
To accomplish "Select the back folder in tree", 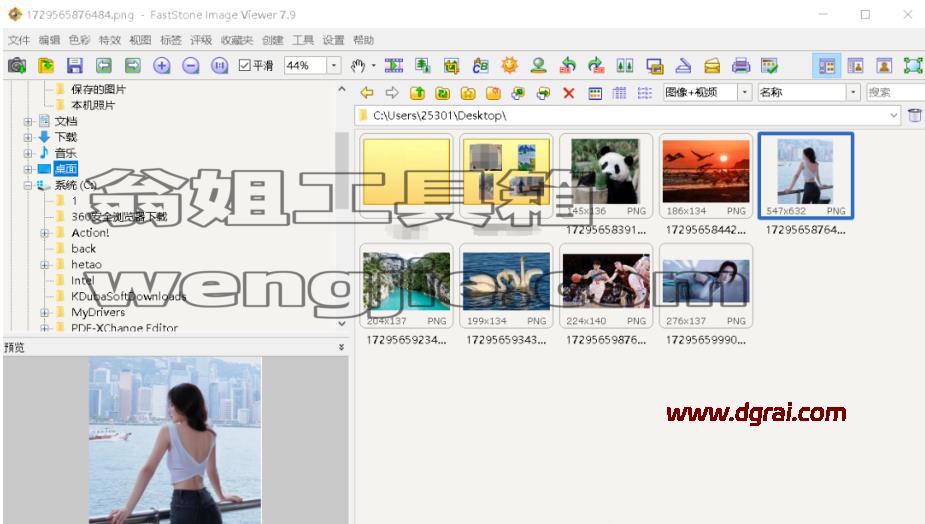I will coord(83,248).
